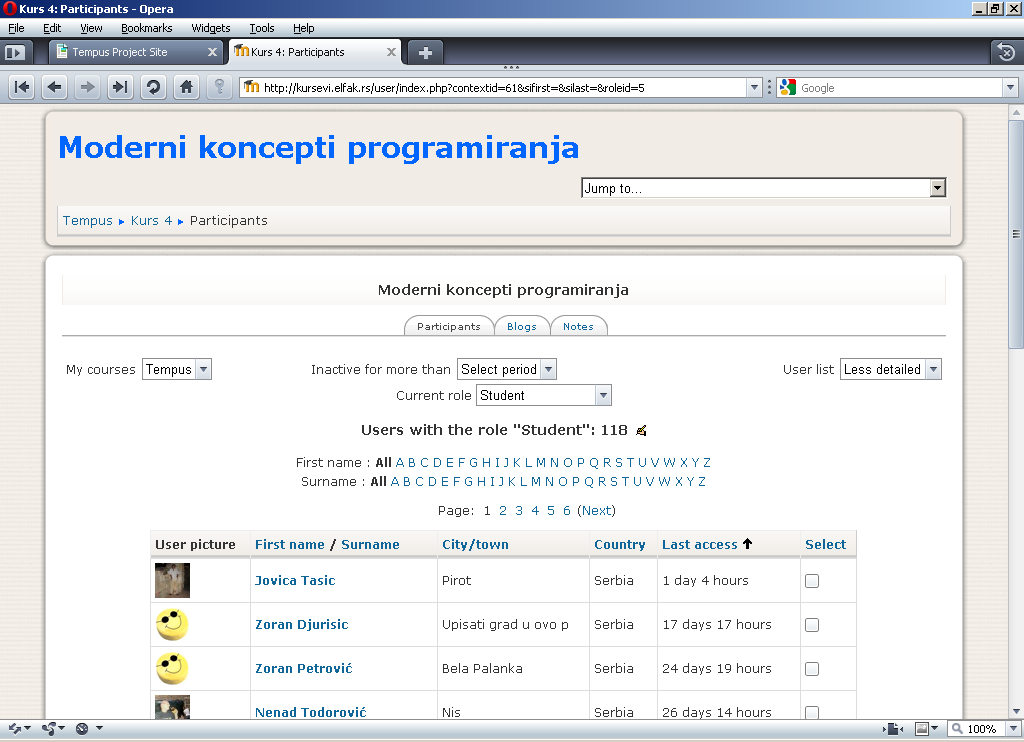The width and height of the screenshot is (1024, 742).
Task: Open the Tools menu
Action: pyautogui.click(x=262, y=28)
